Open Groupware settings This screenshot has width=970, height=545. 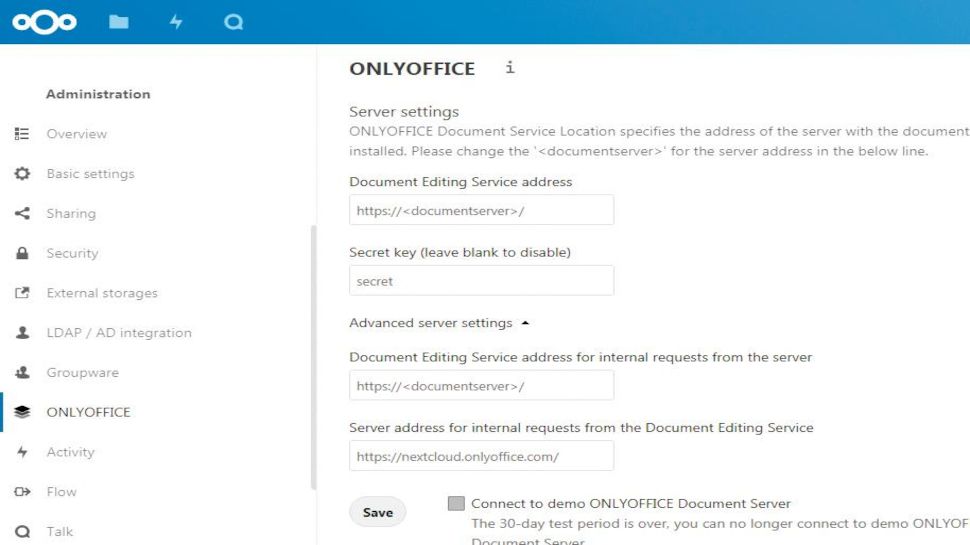[82, 372]
